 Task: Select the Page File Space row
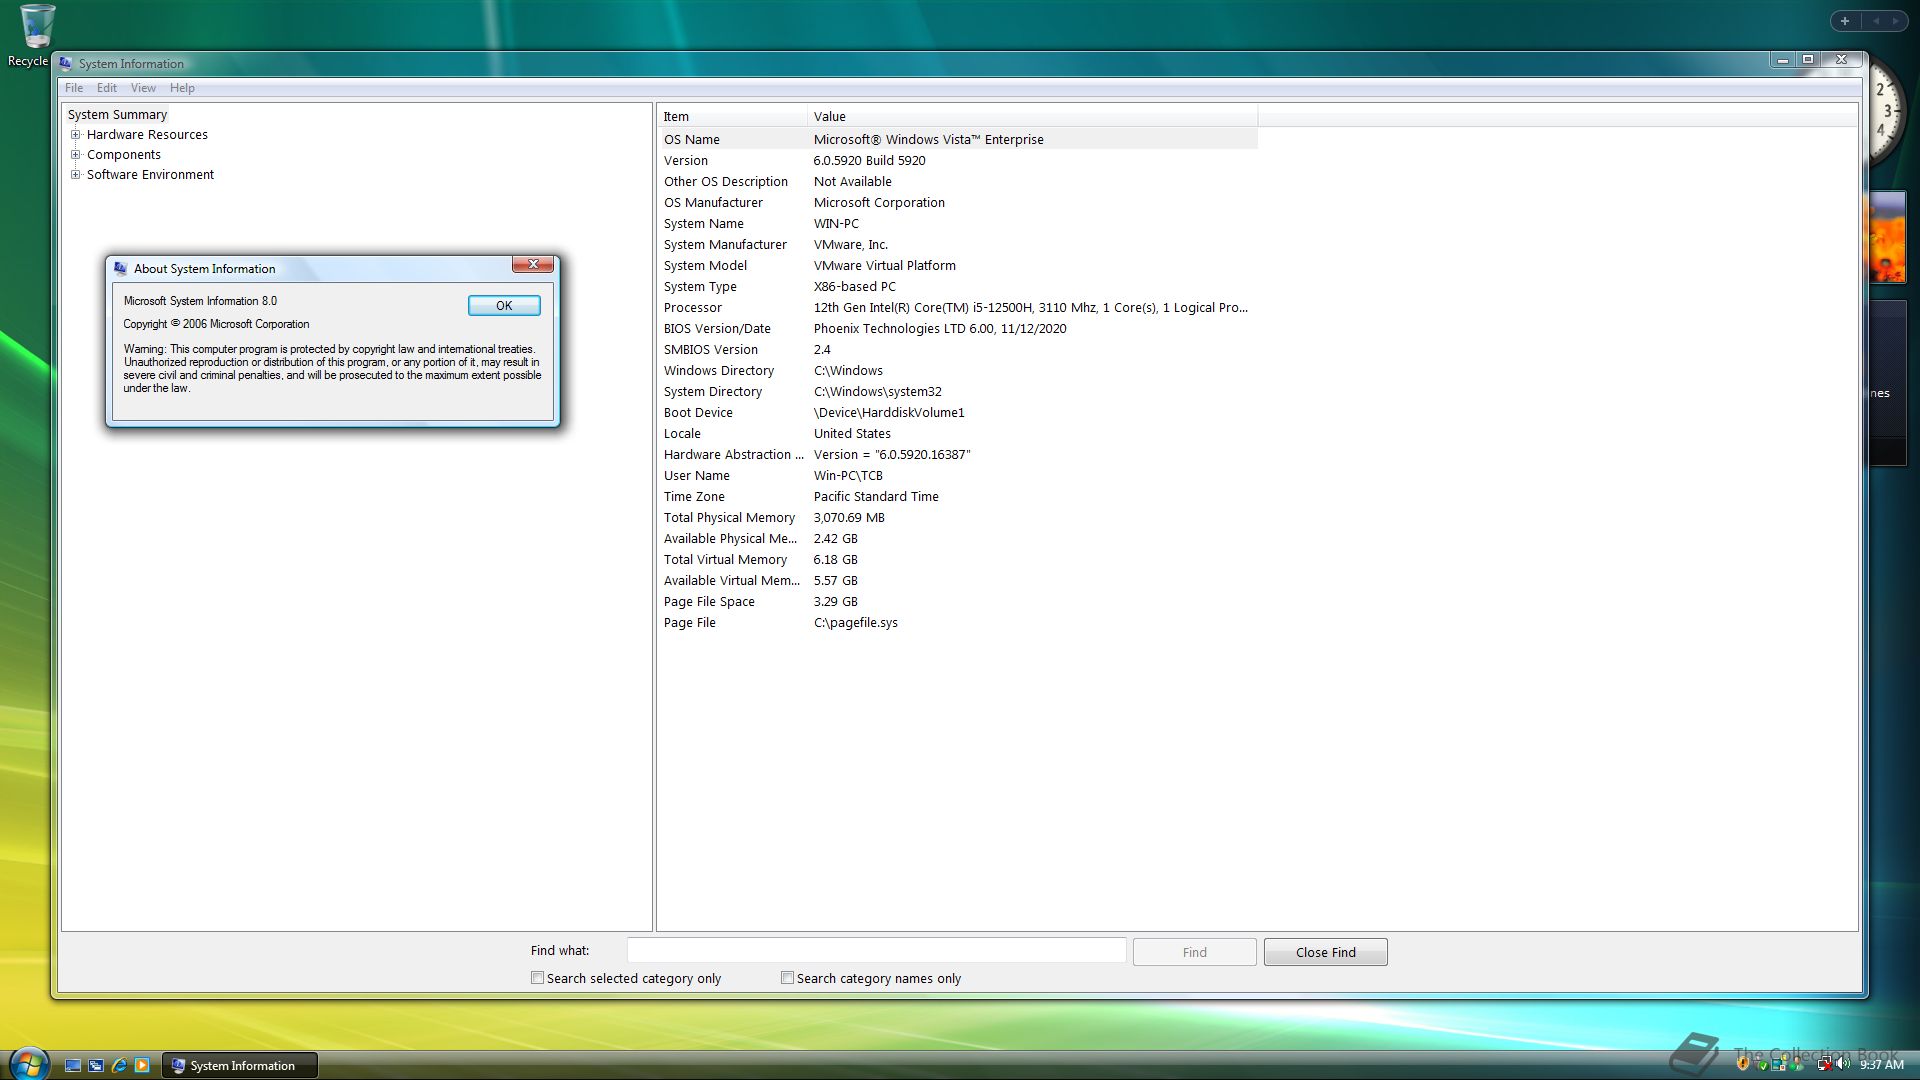click(958, 601)
